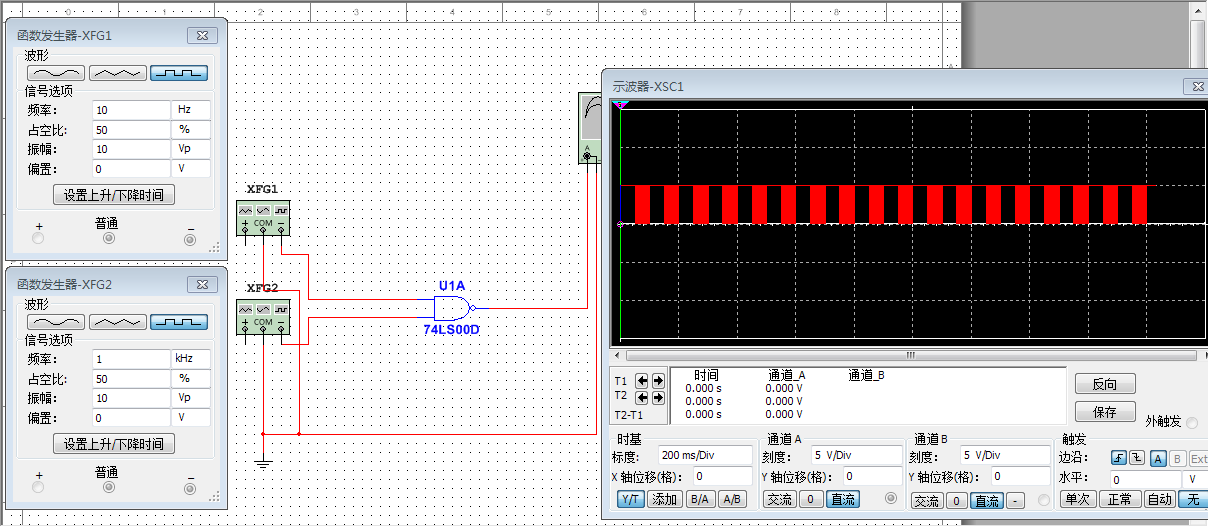
Task: Select triangle waveform in XFG1 generator
Action: tap(117, 73)
